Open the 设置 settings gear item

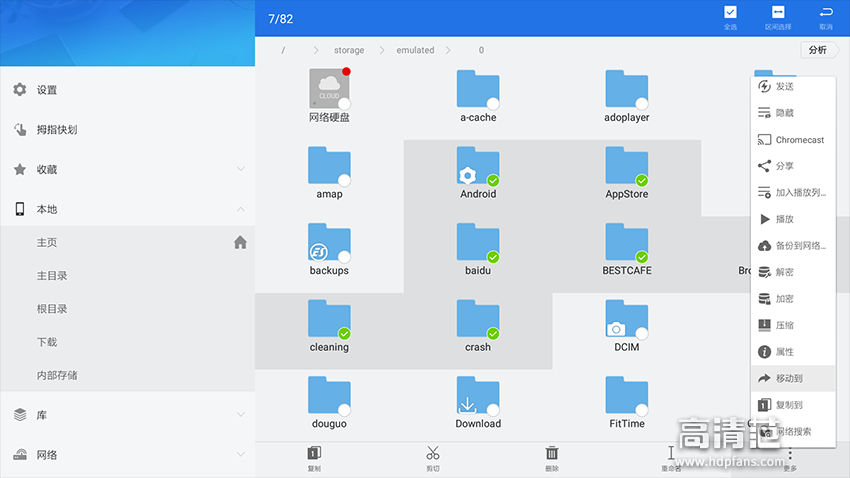tap(127, 90)
